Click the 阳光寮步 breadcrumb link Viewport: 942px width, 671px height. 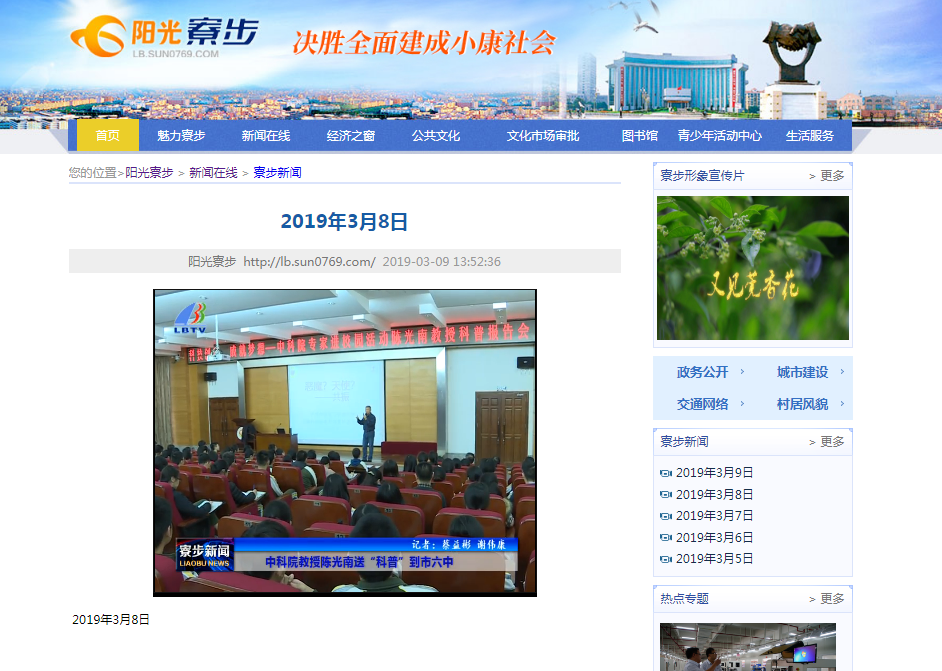pyautogui.click(x=150, y=172)
